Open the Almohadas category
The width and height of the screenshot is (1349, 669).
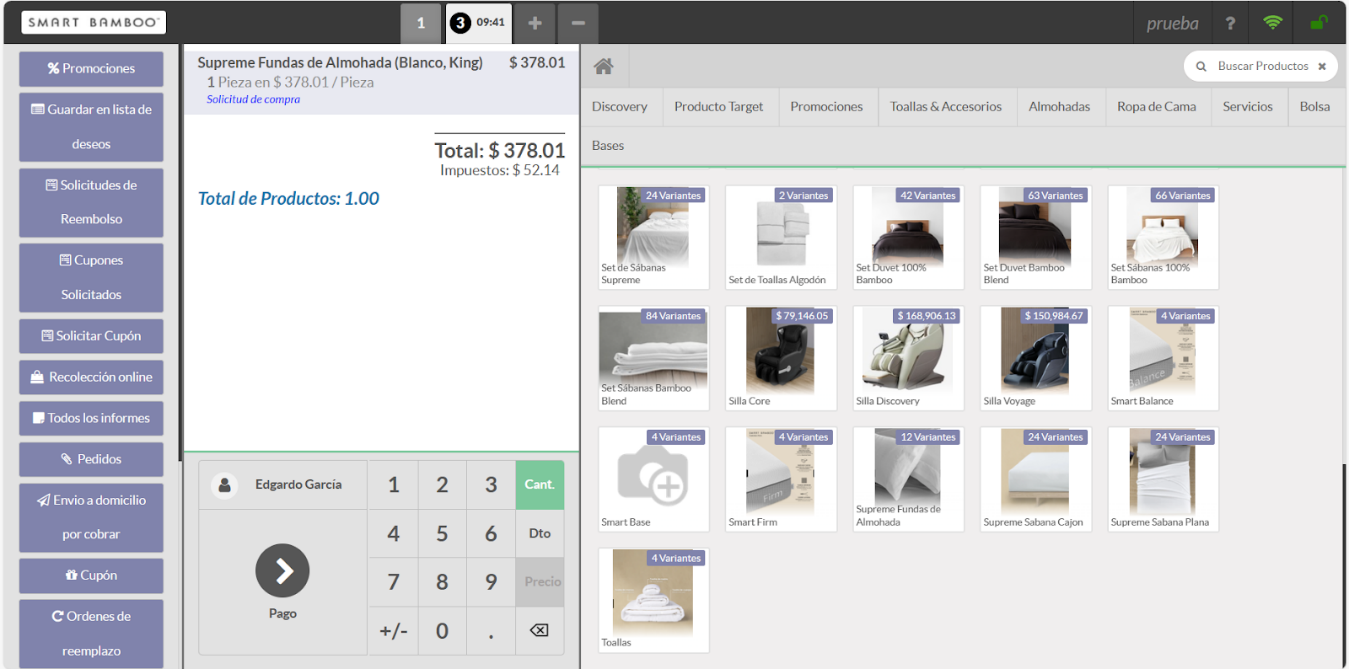(1060, 106)
